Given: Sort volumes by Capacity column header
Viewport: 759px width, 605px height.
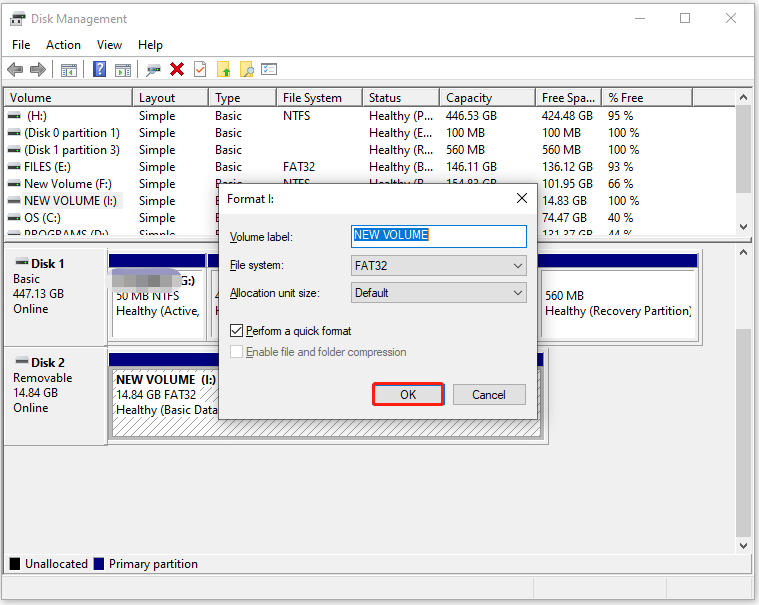Looking at the screenshot, I should pos(470,98).
